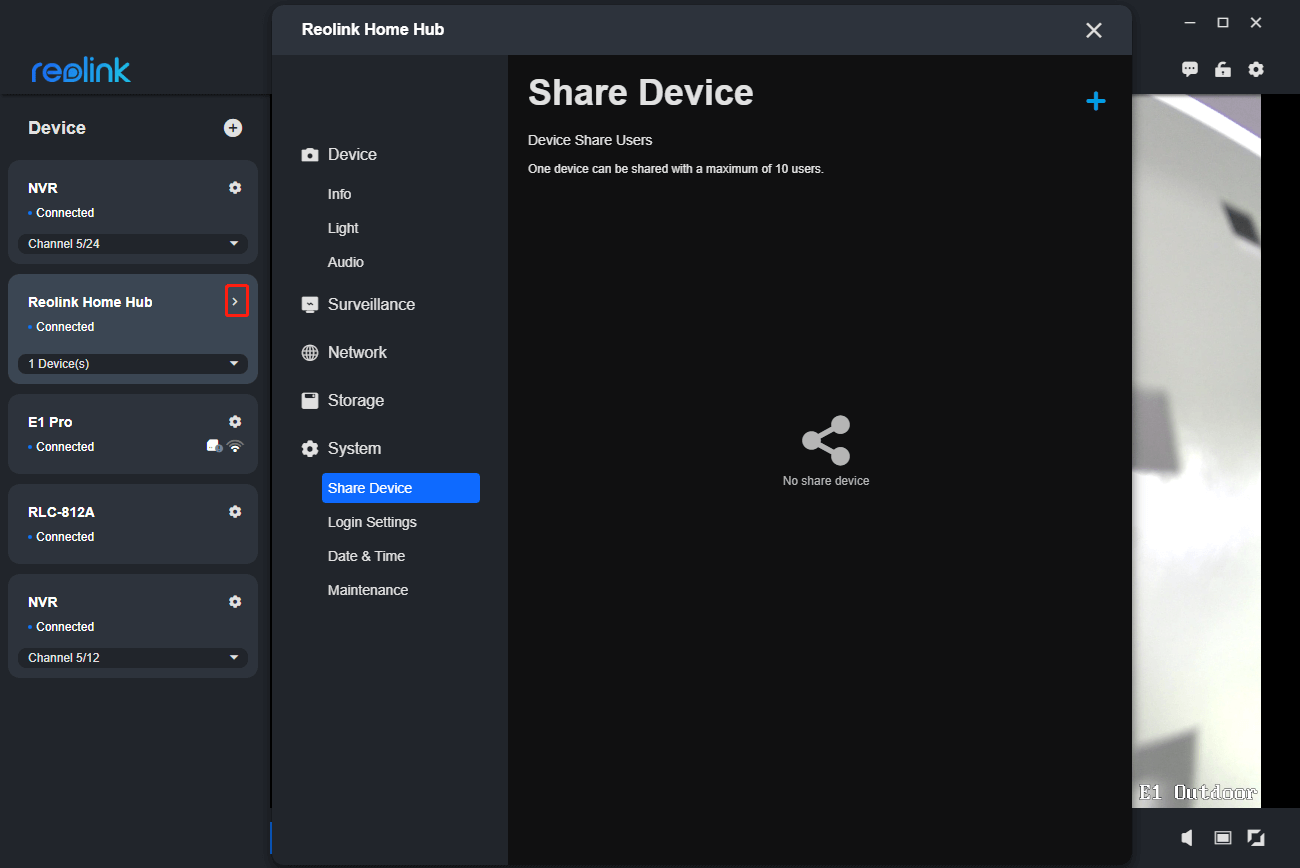This screenshot has width=1300, height=868.
Task: Close the Reolink Home Hub settings dialog
Action: coord(1094,30)
